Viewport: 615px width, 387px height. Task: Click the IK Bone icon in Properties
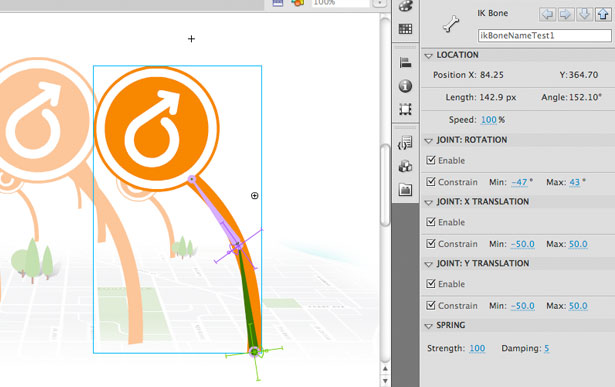(451, 24)
